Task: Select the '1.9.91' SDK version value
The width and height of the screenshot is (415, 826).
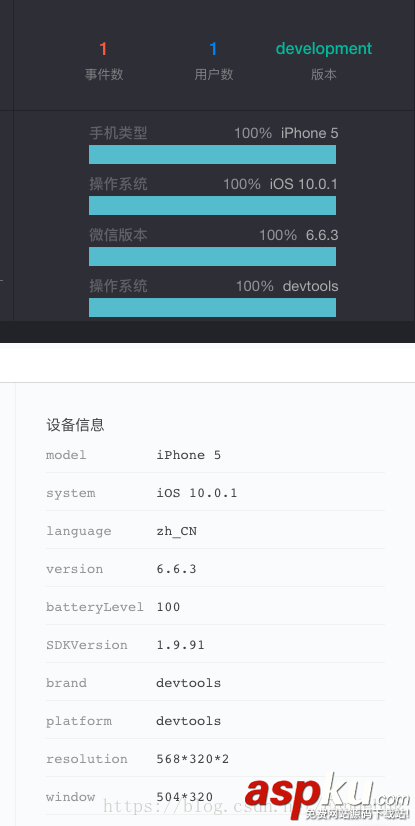Action: (x=180, y=645)
